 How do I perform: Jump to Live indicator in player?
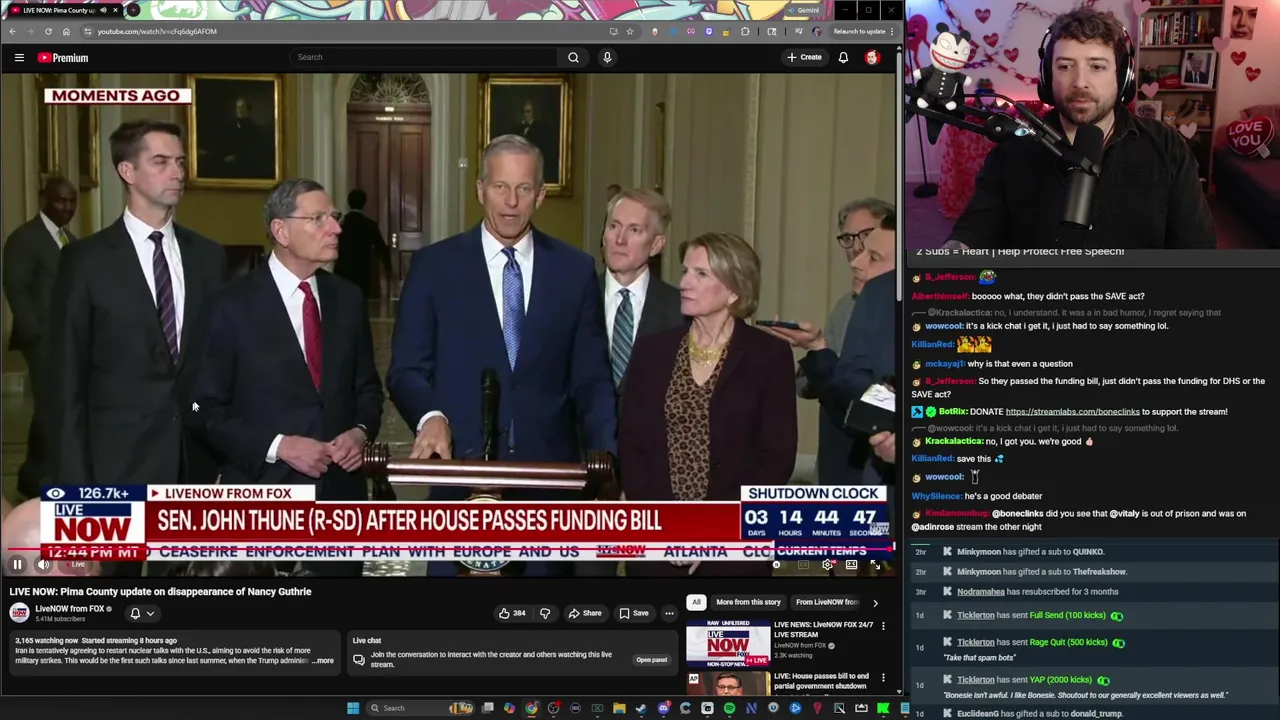pos(77,565)
